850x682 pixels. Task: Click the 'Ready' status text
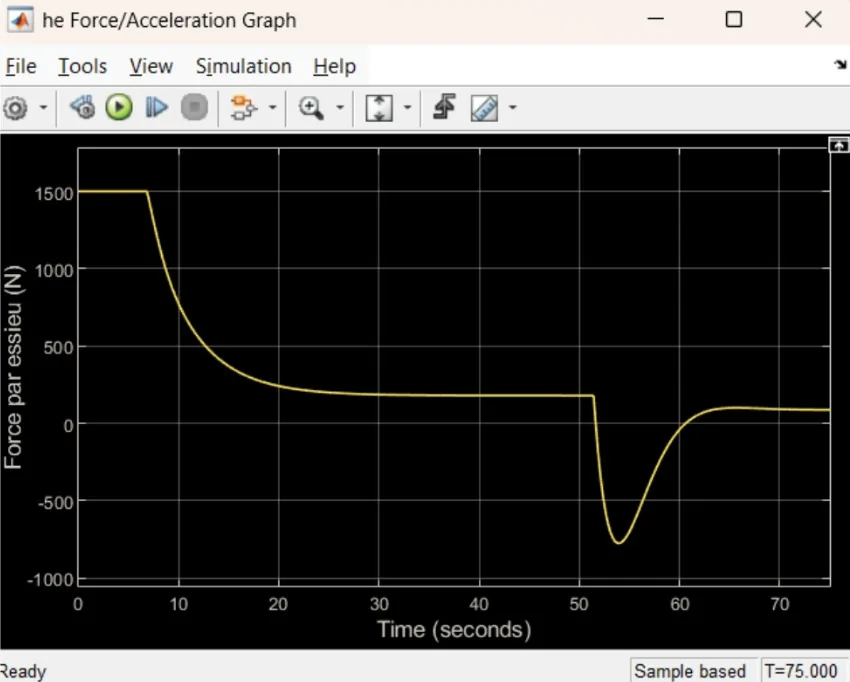(x=22, y=672)
